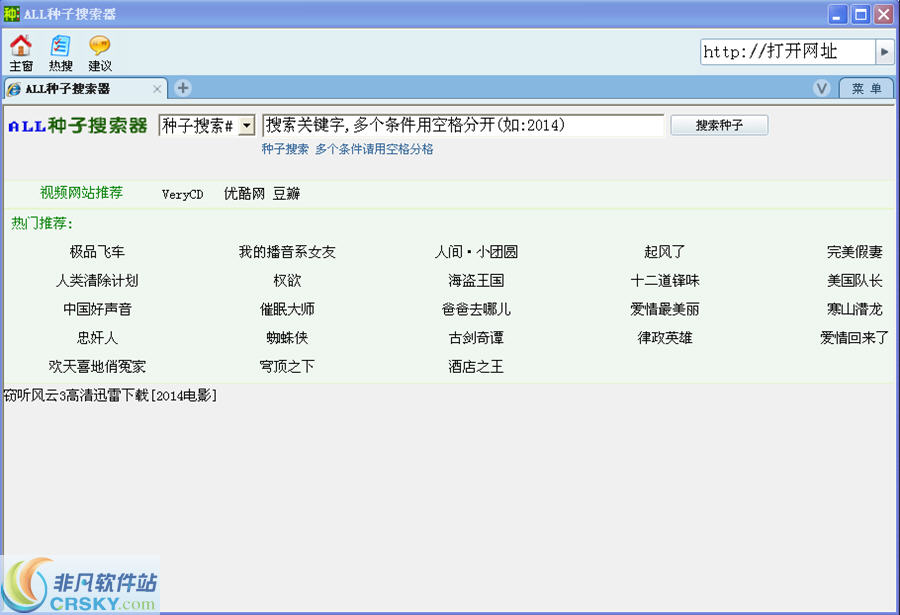Screen dimensions: 900x615
Task: Click the 搜索种子 button
Action: tap(719, 125)
